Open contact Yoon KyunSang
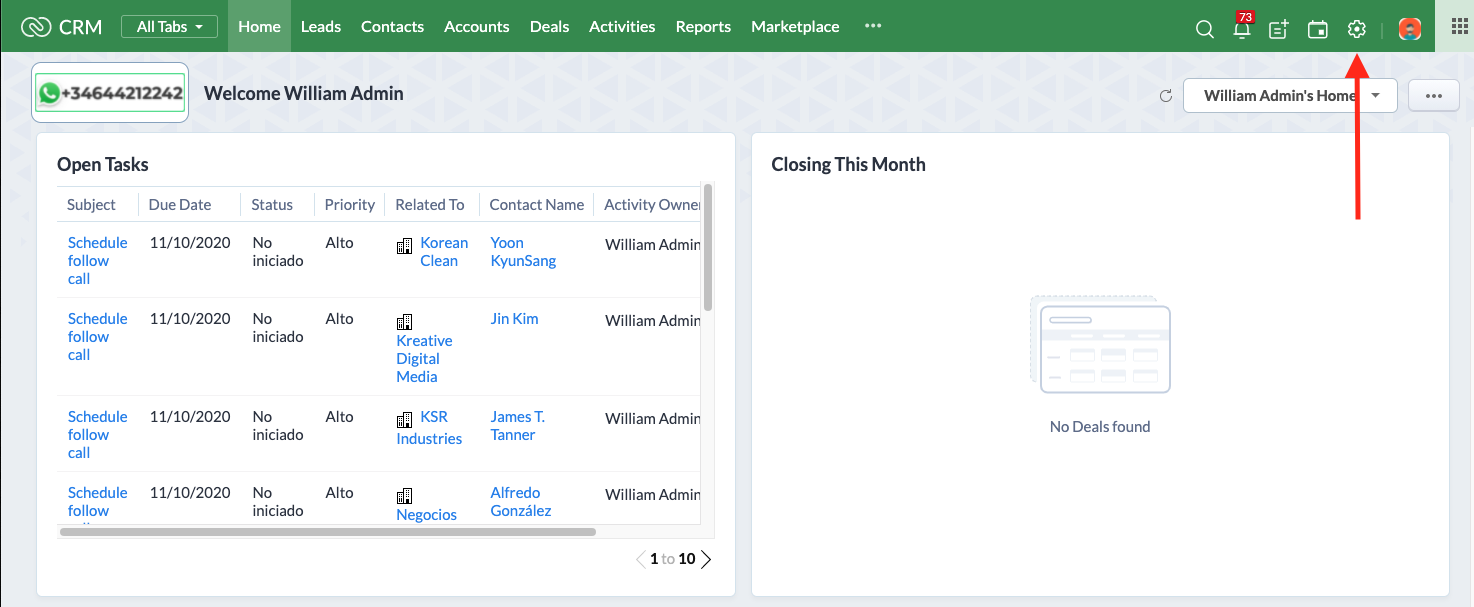This screenshot has height=607, width=1474. tap(523, 252)
